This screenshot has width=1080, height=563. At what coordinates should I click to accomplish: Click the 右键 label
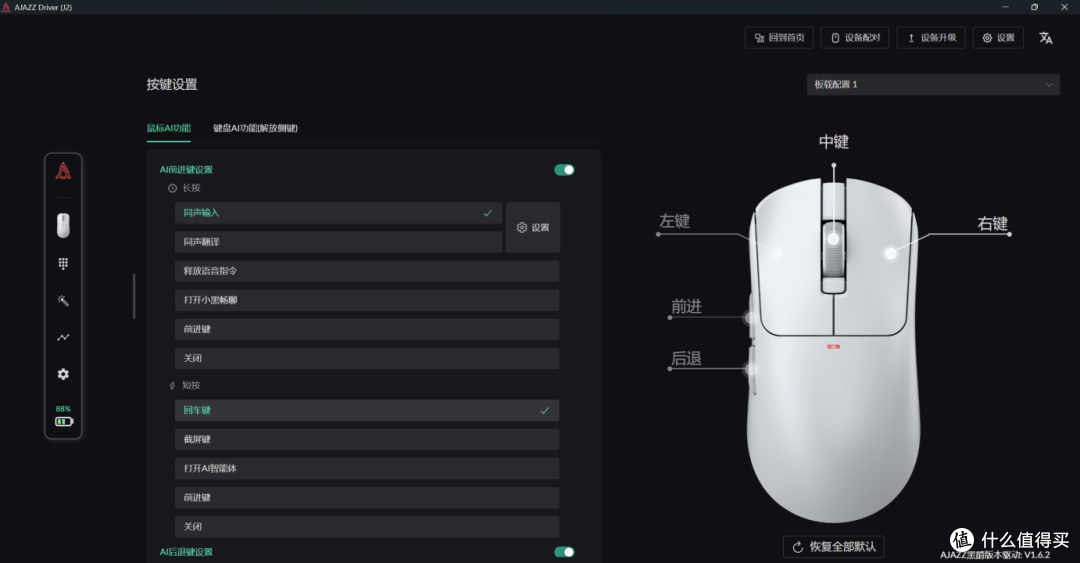(x=993, y=223)
